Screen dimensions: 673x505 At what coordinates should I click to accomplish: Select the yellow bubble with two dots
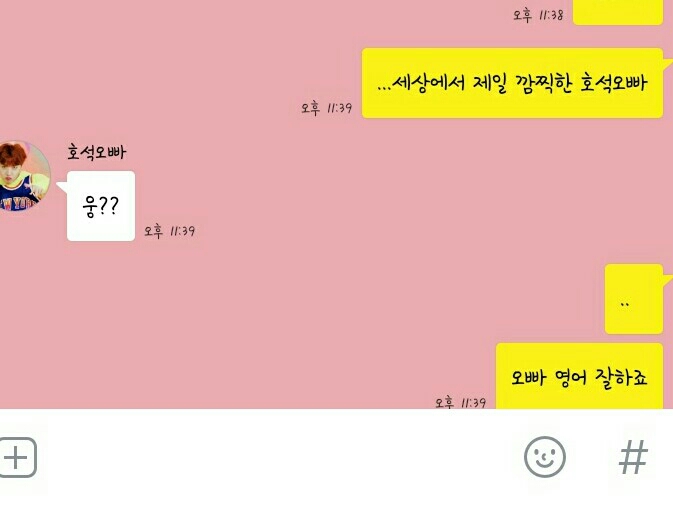pos(634,299)
